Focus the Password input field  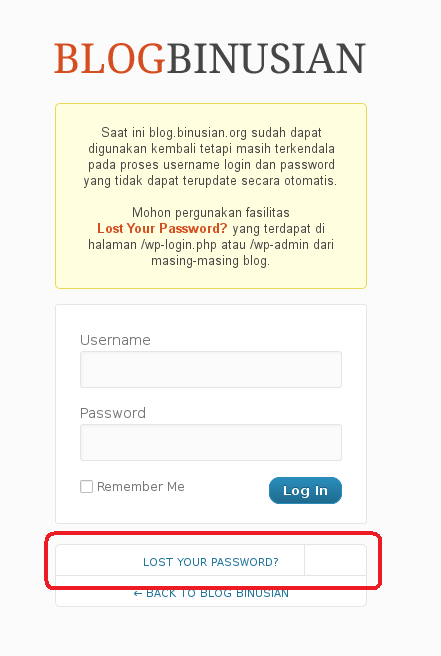tap(211, 443)
